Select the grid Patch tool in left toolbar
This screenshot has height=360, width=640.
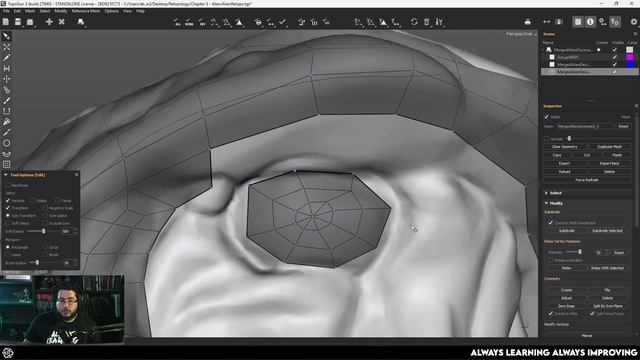pyautogui.click(x=7, y=164)
